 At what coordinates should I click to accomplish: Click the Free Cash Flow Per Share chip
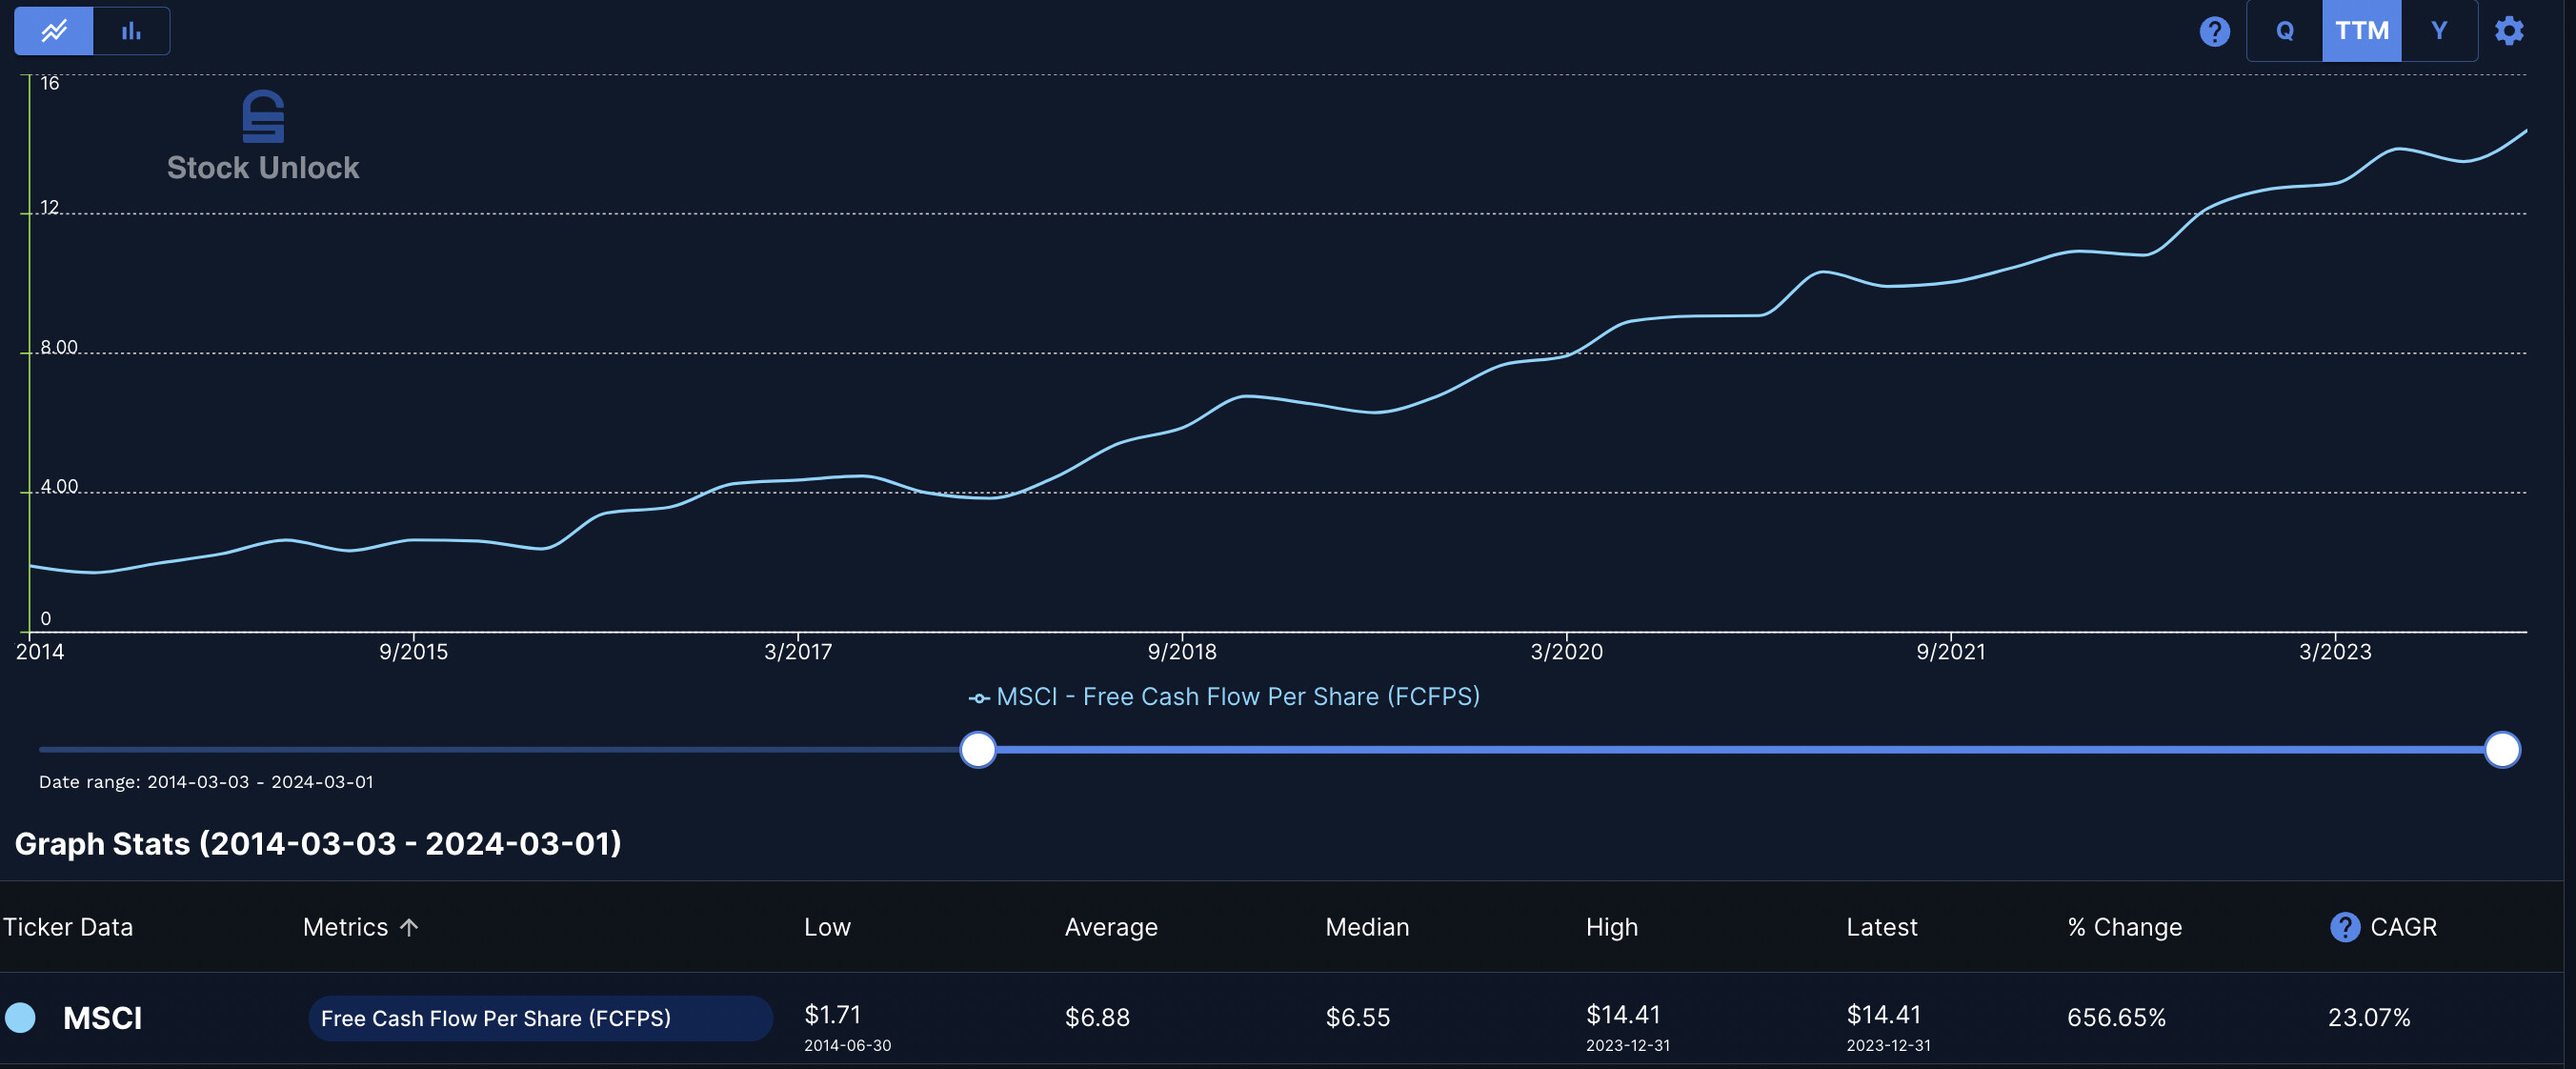pos(539,1018)
